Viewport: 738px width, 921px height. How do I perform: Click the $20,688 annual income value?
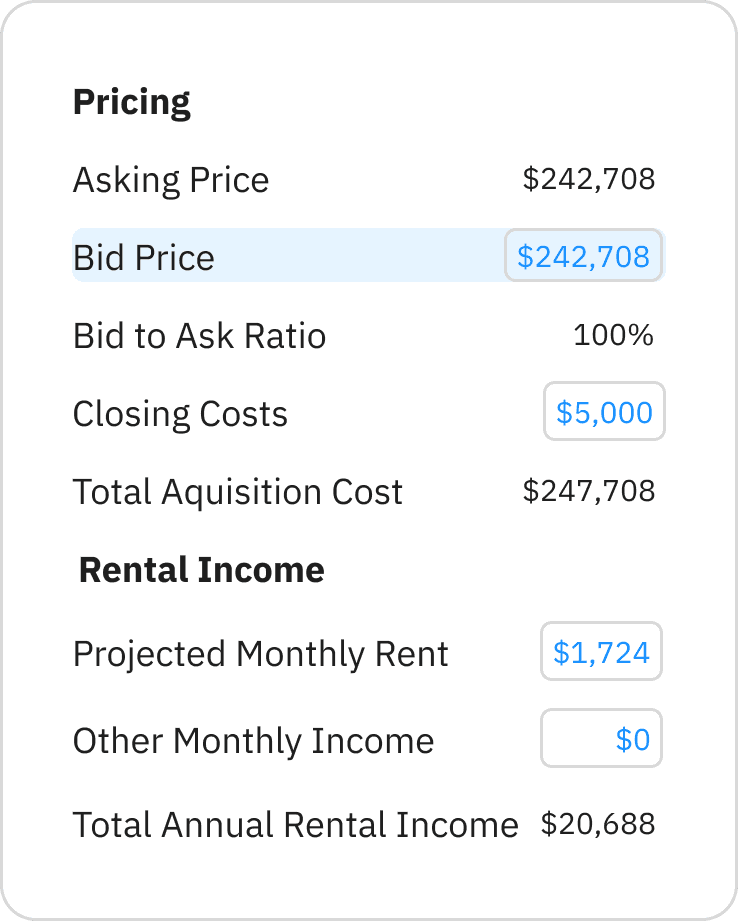pos(598,824)
